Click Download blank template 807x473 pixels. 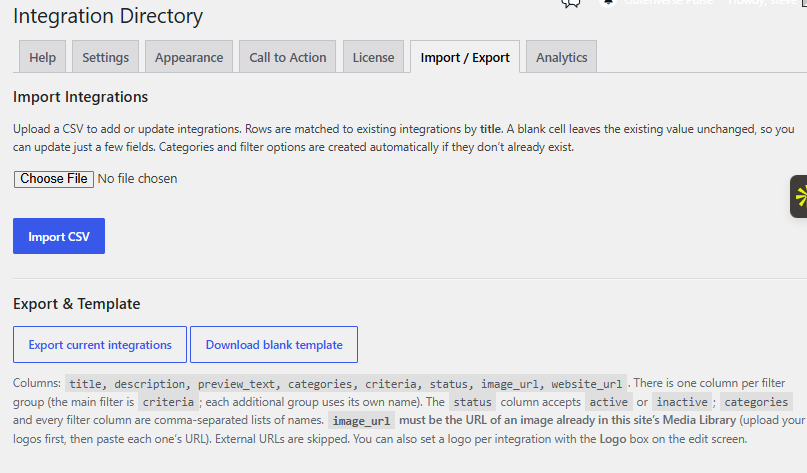coord(274,345)
